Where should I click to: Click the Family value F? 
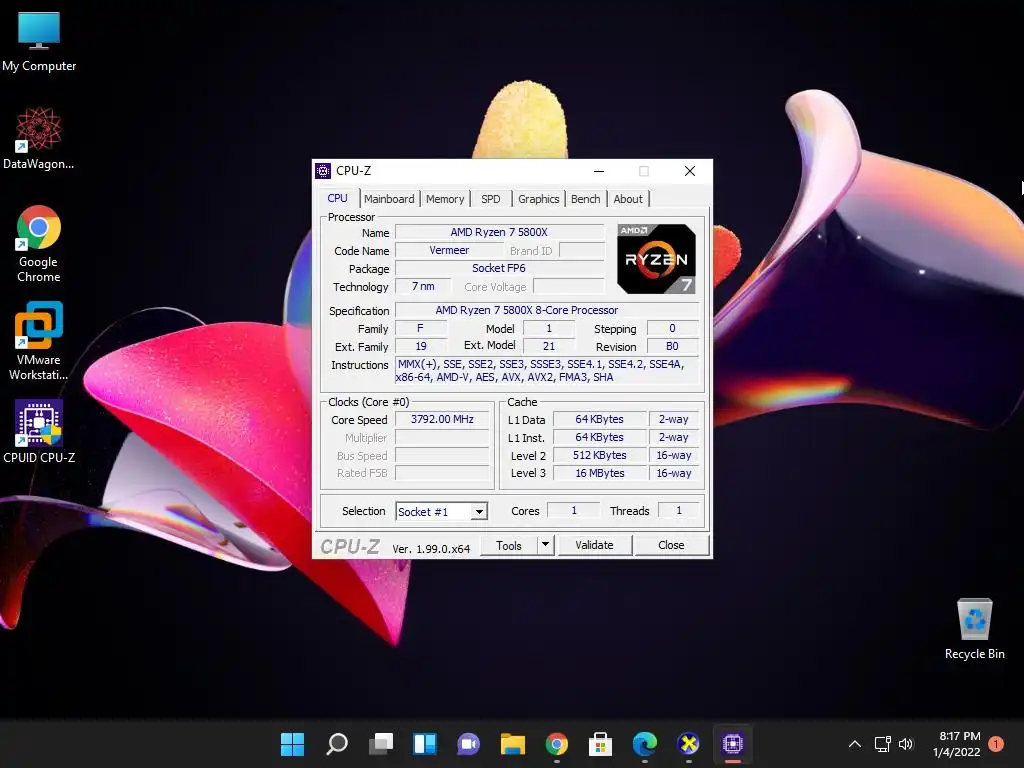pyautogui.click(x=421, y=328)
